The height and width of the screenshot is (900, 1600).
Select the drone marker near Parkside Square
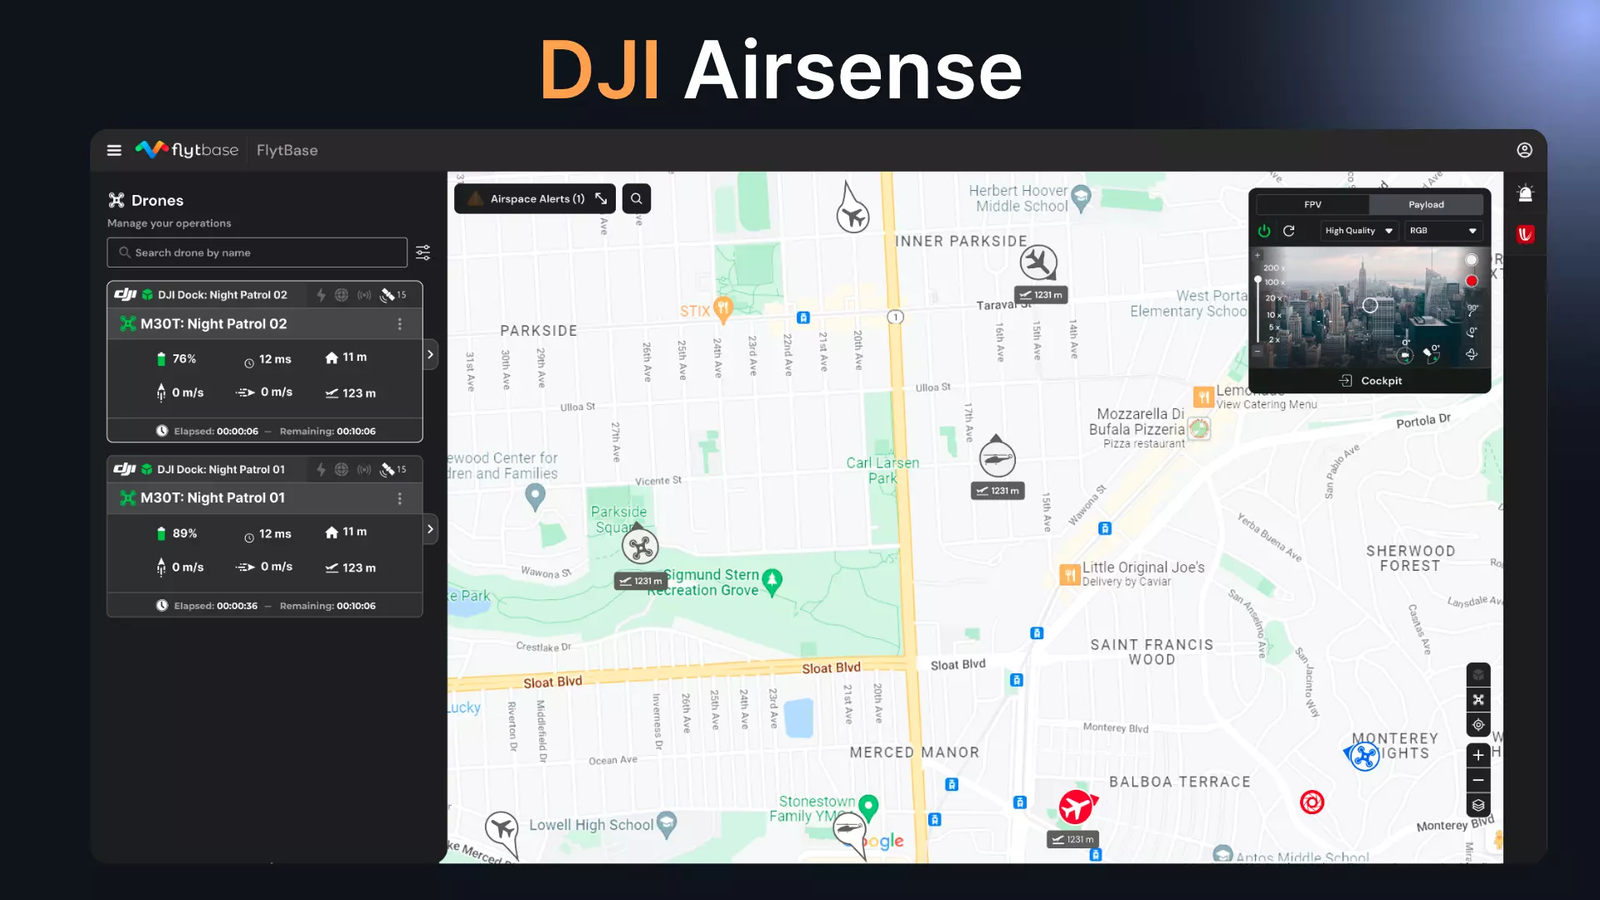click(x=640, y=547)
